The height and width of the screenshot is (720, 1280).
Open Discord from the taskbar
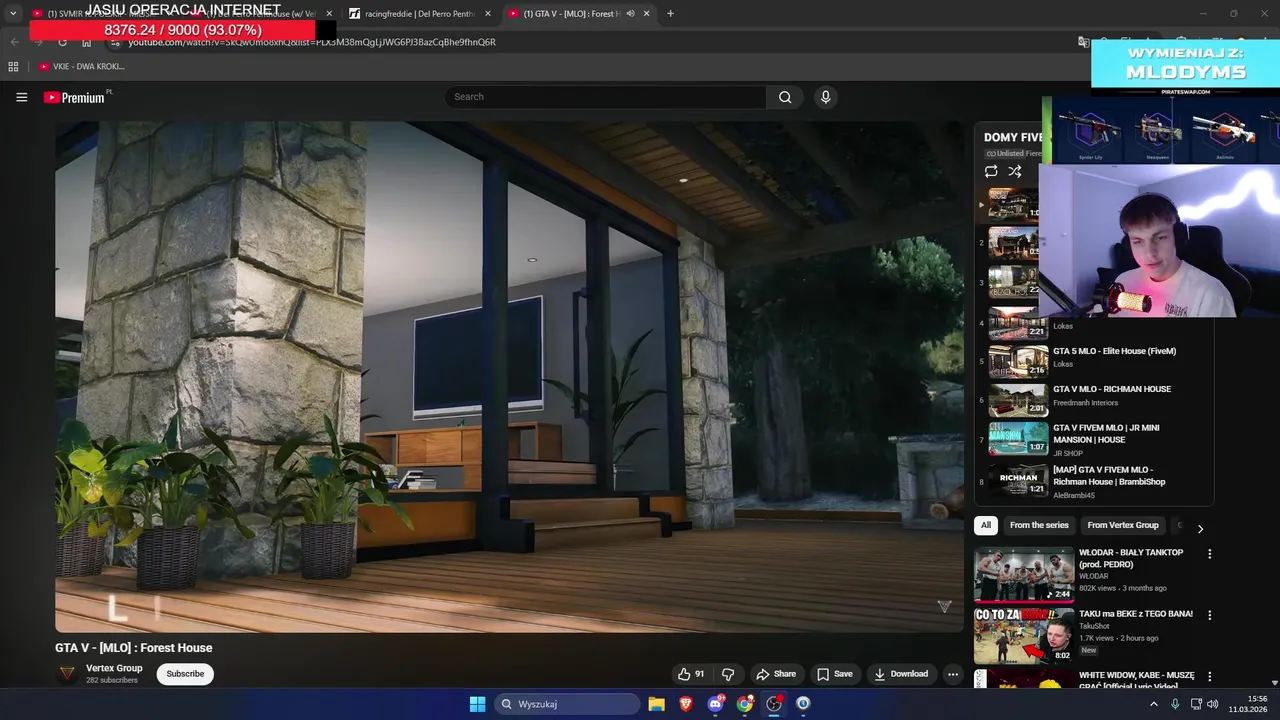click(x=715, y=704)
